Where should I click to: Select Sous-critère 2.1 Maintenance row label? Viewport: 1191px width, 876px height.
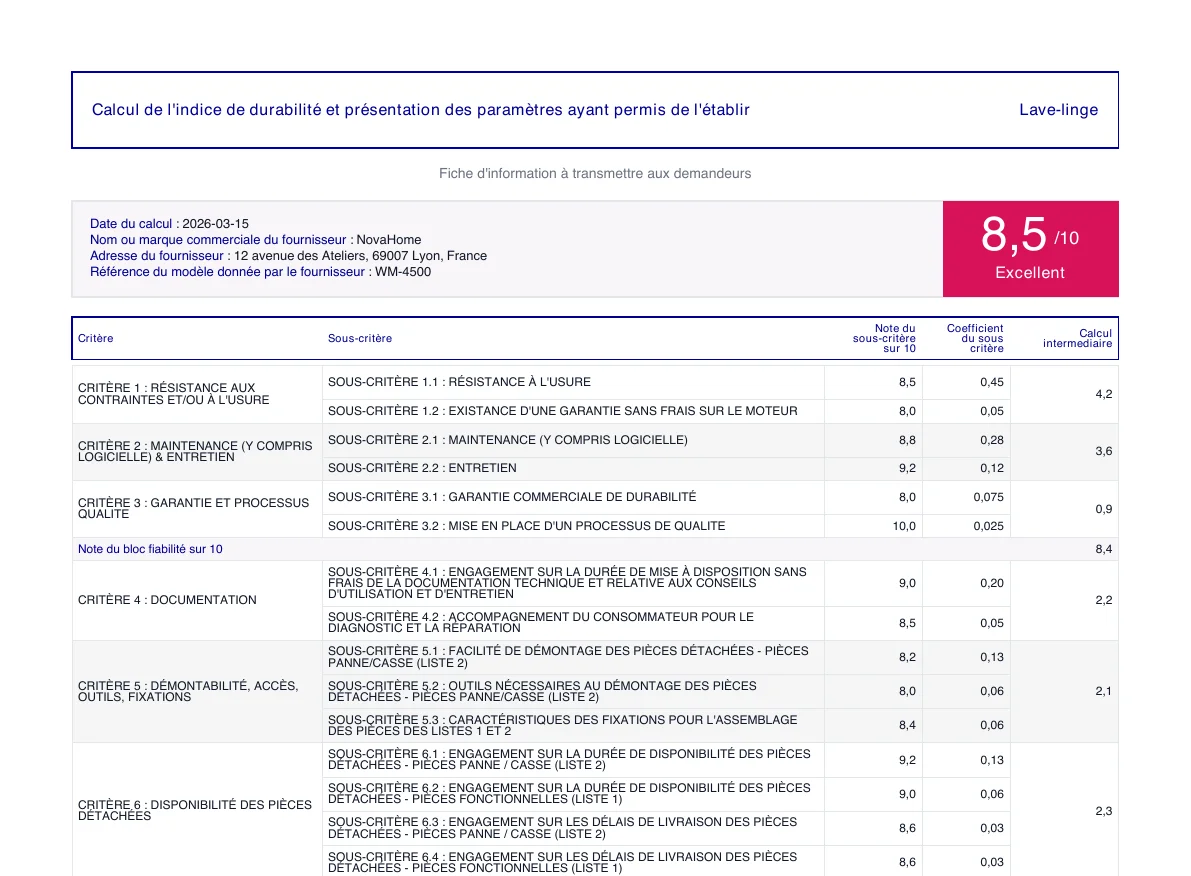point(507,439)
